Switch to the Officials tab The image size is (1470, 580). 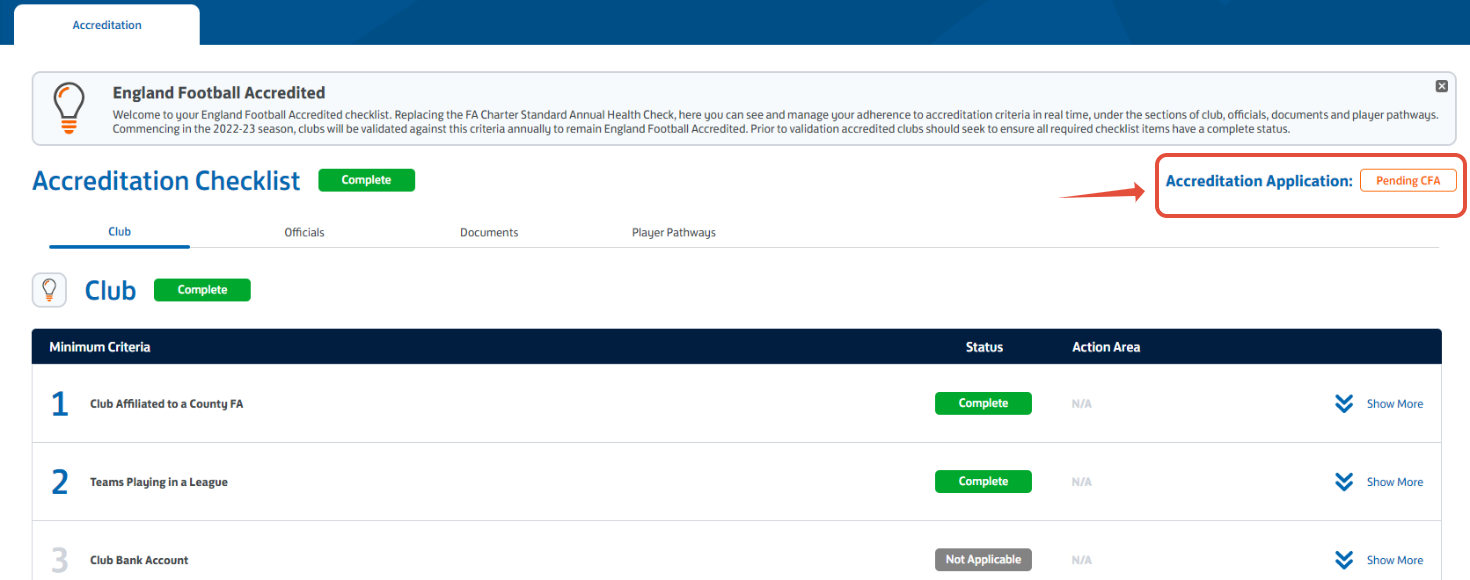pyautogui.click(x=303, y=231)
